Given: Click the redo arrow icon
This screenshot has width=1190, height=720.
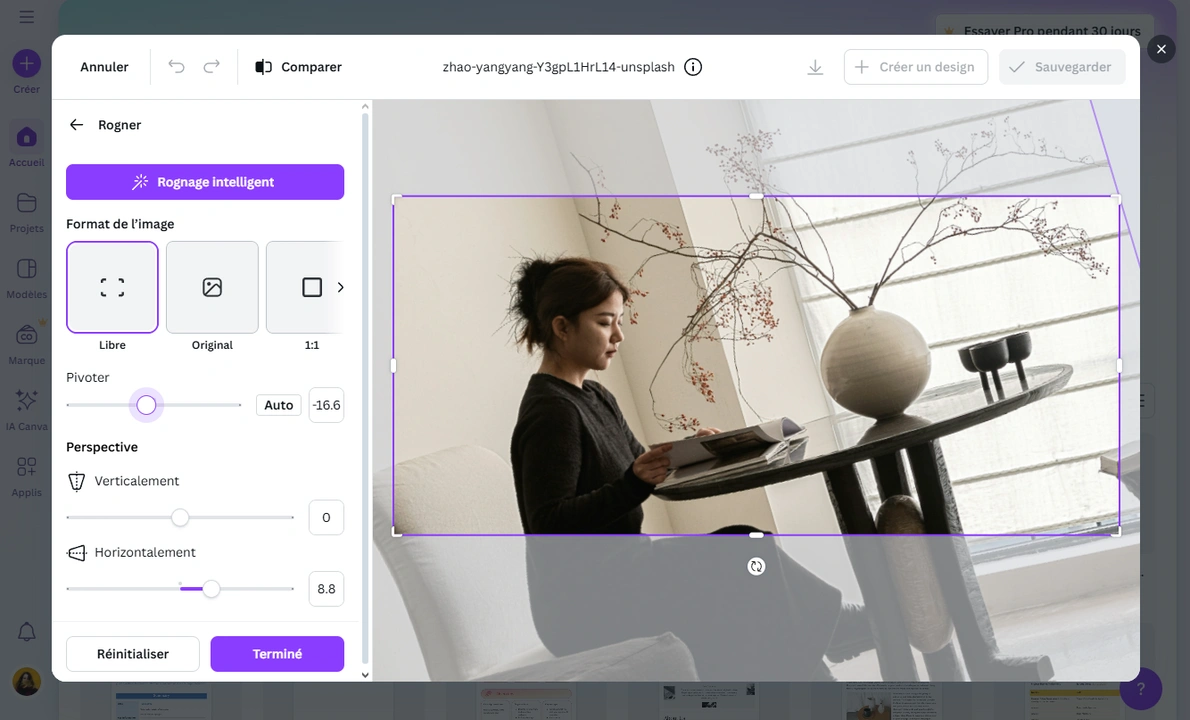Looking at the screenshot, I should [x=211, y=66].
